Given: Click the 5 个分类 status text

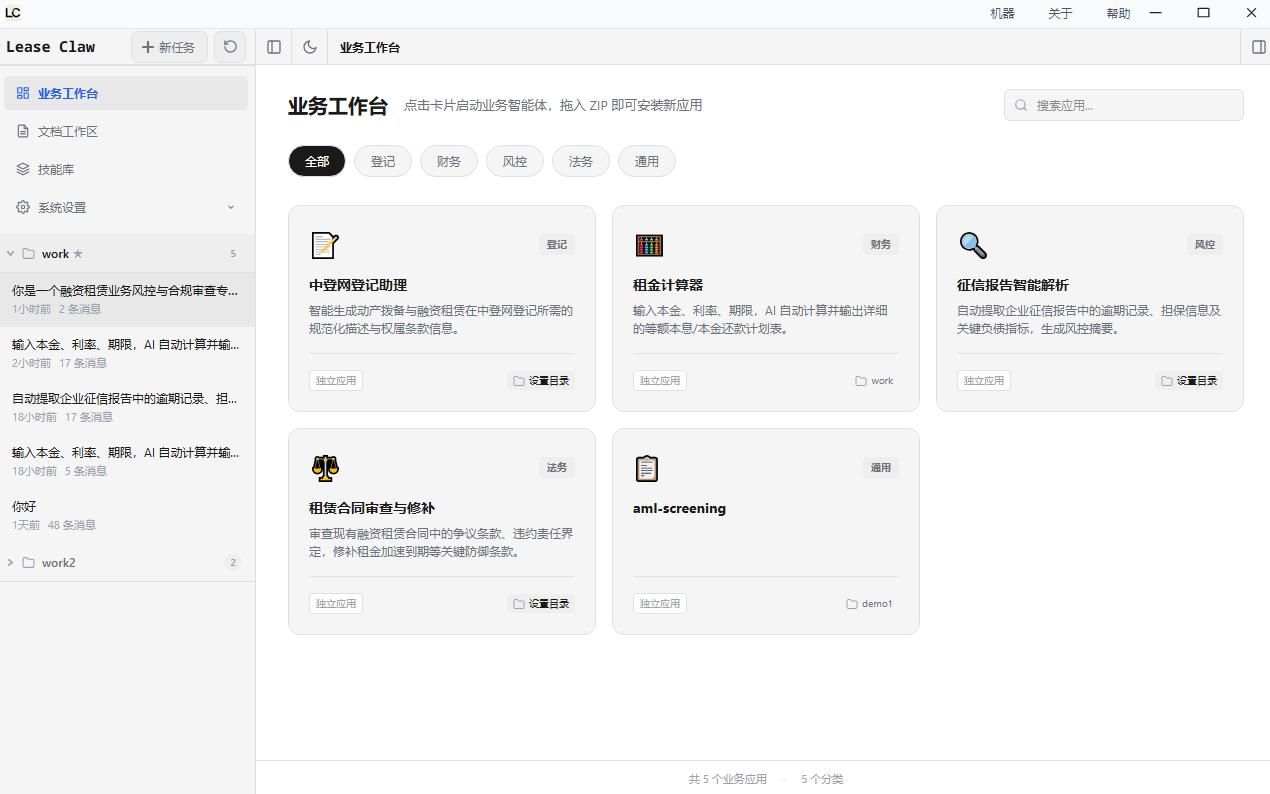Looking at the screenshot, I should click(x=822, y=779).
